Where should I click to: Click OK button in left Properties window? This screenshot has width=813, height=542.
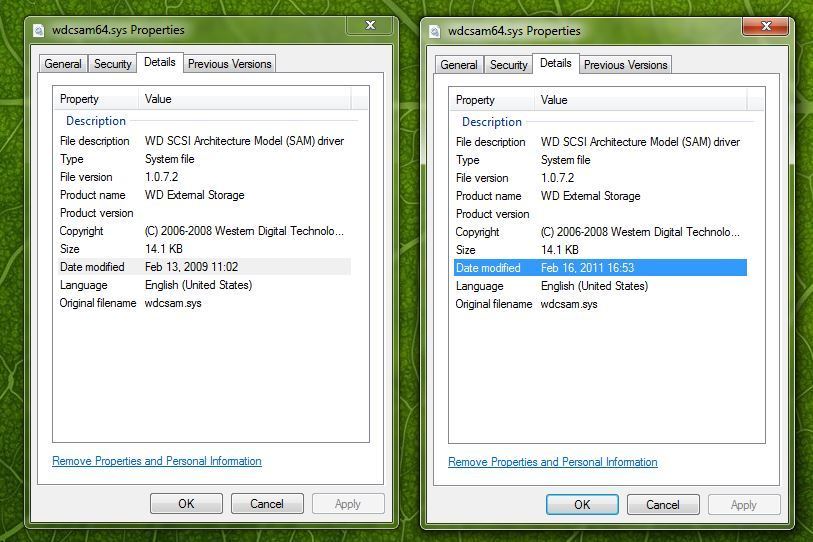pos(186,504)
